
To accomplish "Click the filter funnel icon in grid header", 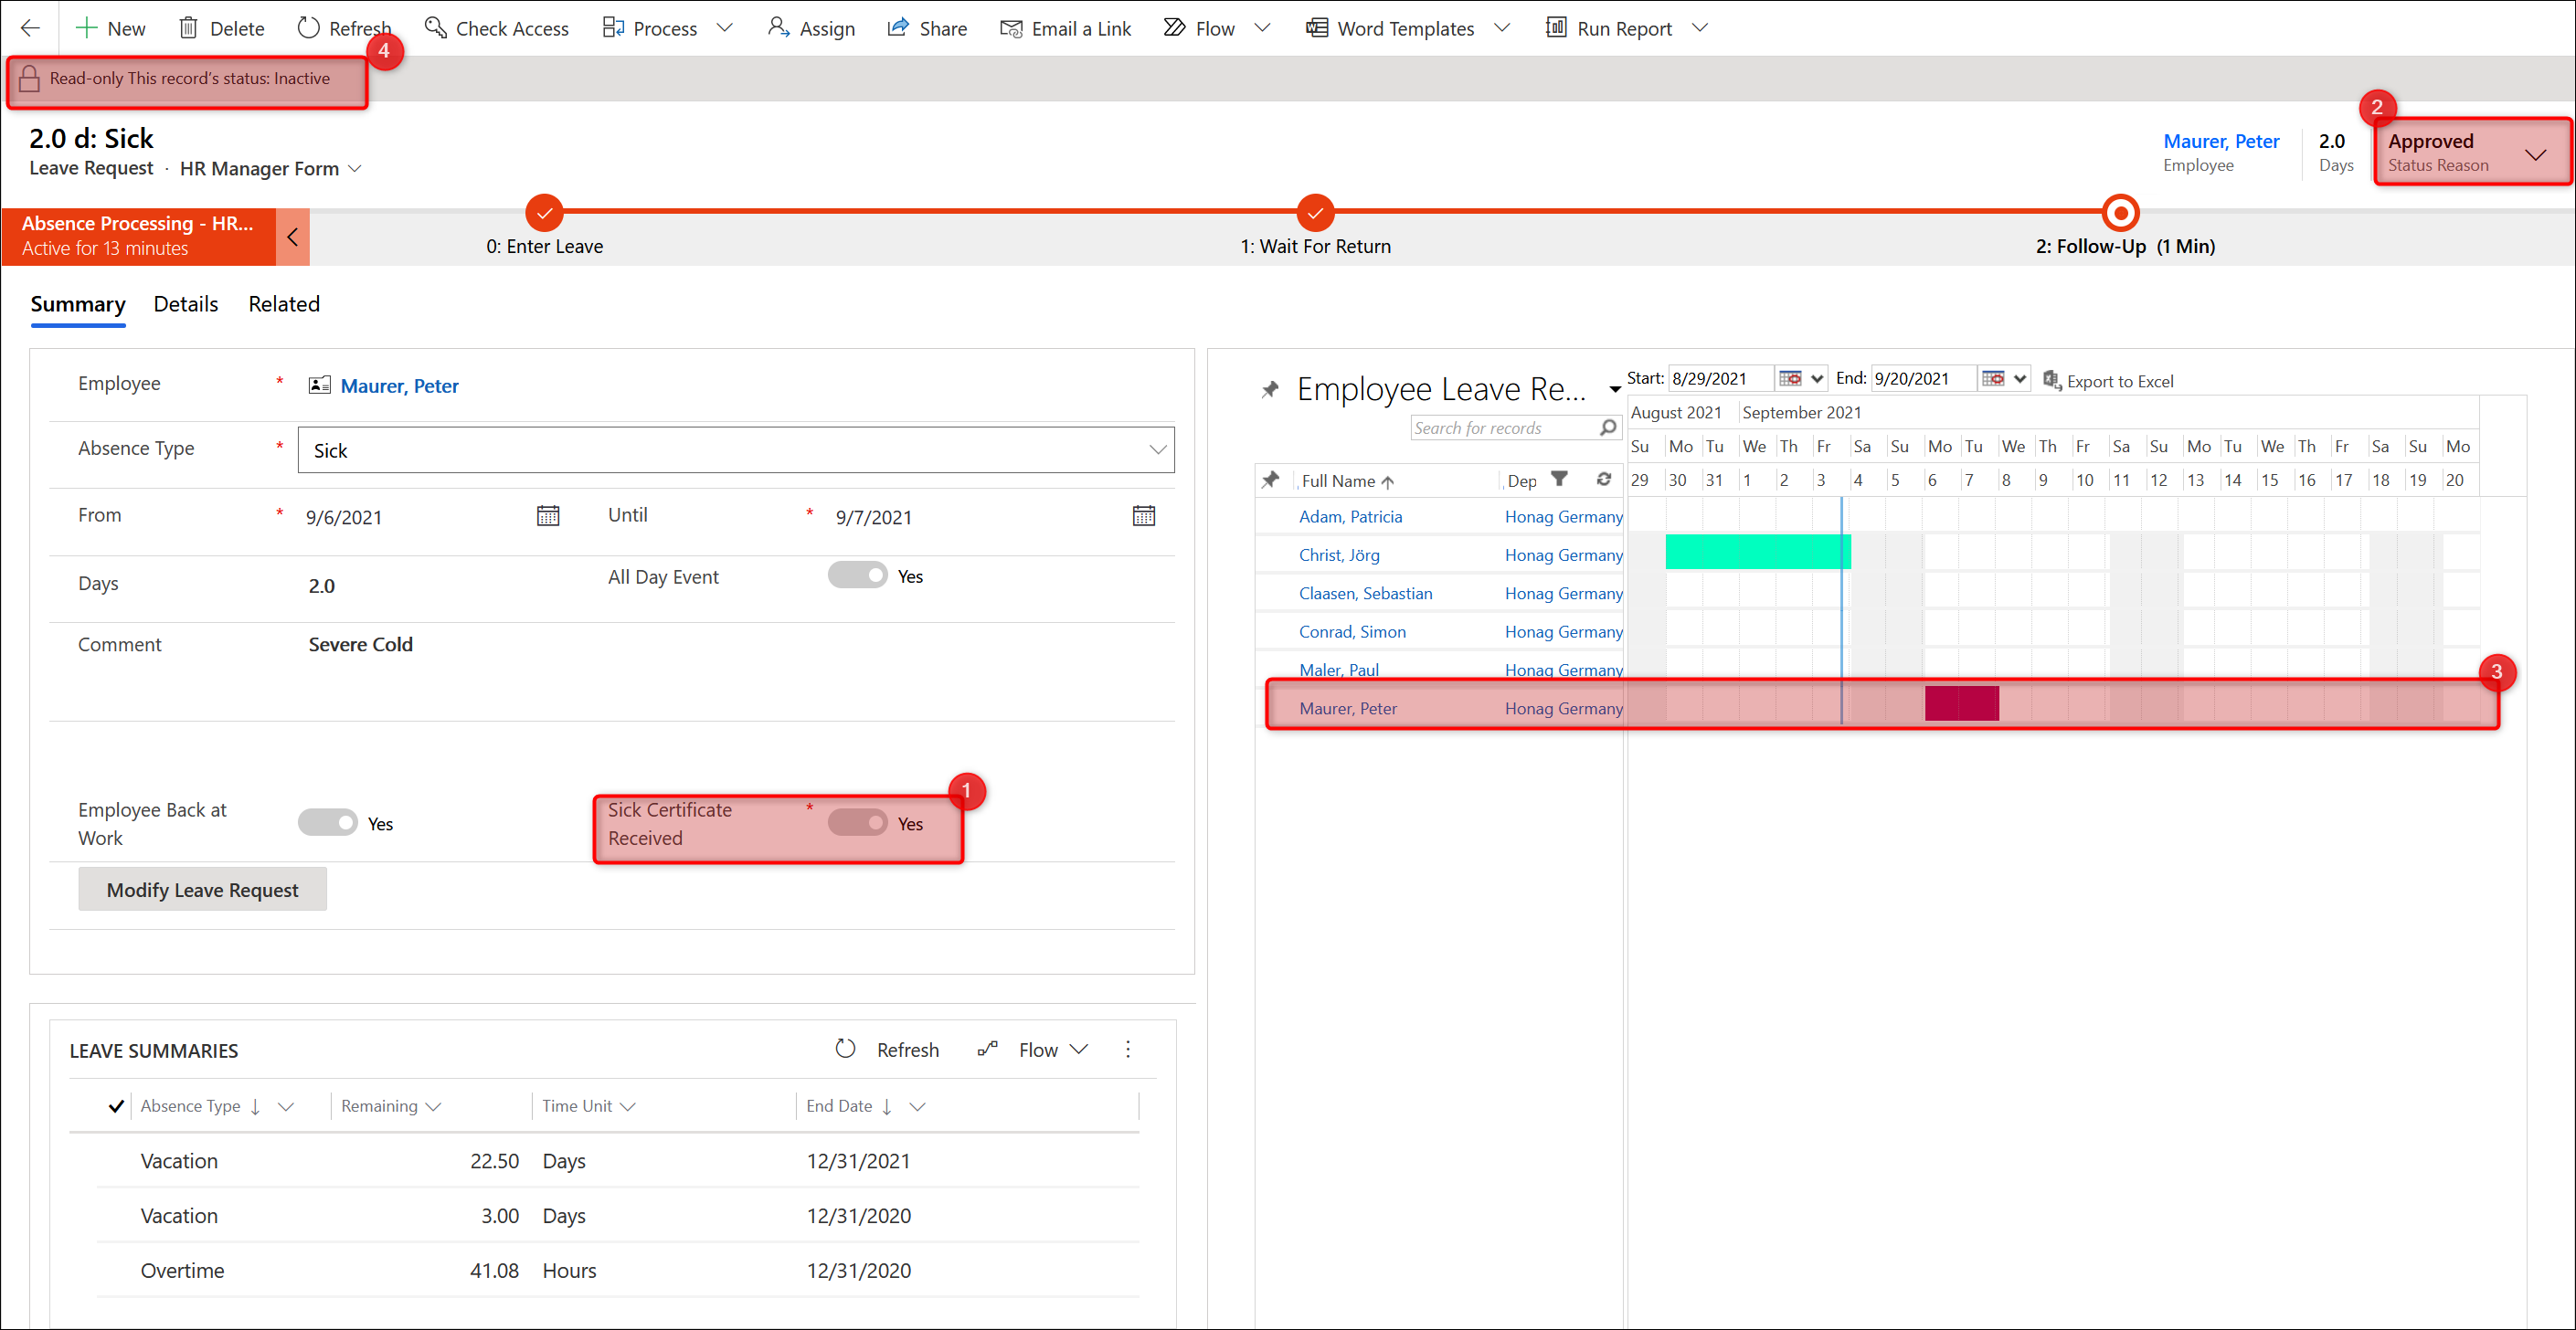I will click(1559, 479).
